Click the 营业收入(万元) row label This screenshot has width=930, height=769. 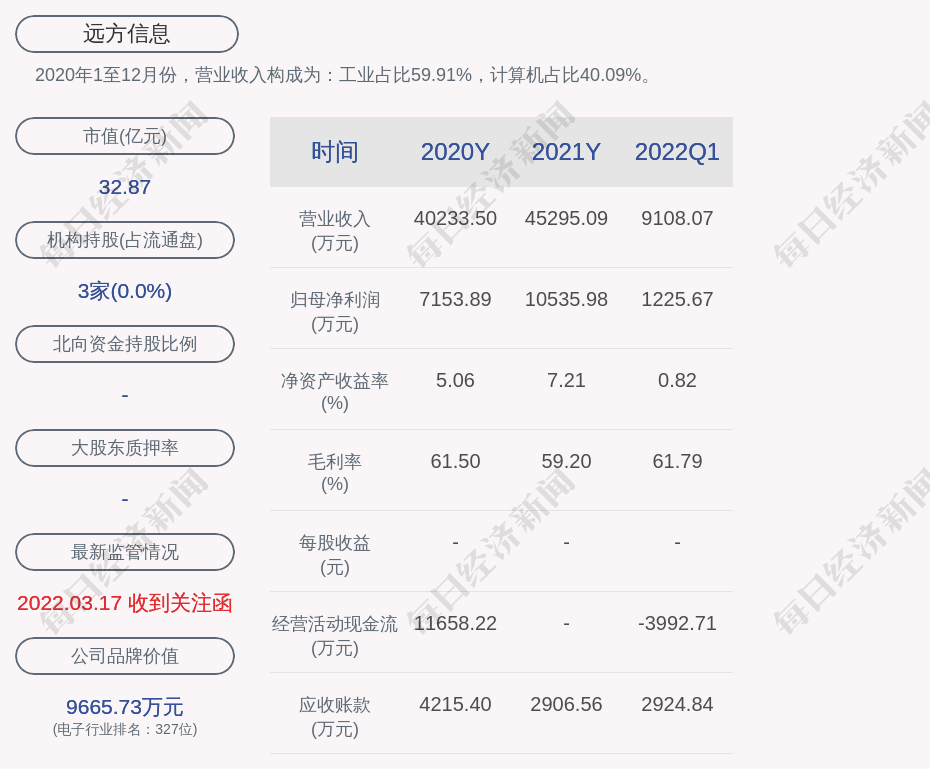pyautogui.click(x=335, y=231)
